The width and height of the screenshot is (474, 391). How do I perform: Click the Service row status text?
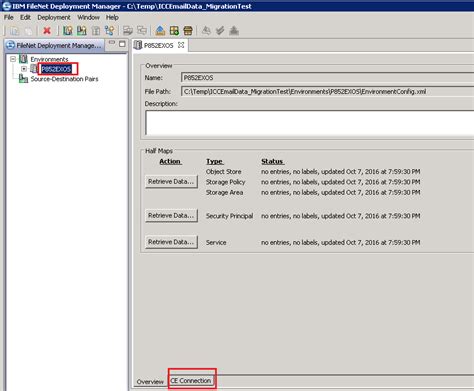340,243
